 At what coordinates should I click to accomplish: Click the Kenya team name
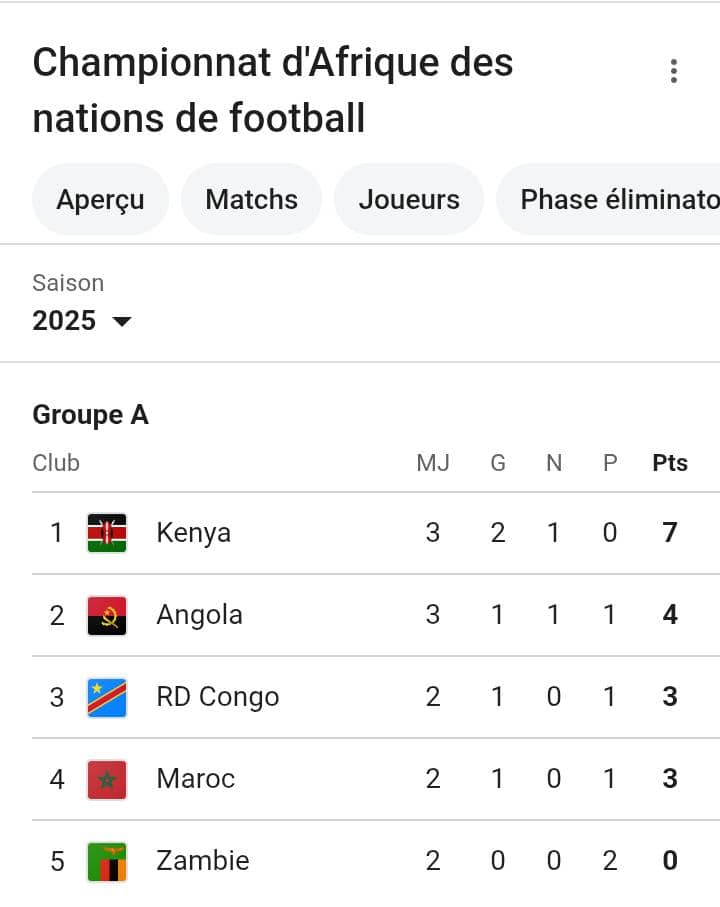193,533
